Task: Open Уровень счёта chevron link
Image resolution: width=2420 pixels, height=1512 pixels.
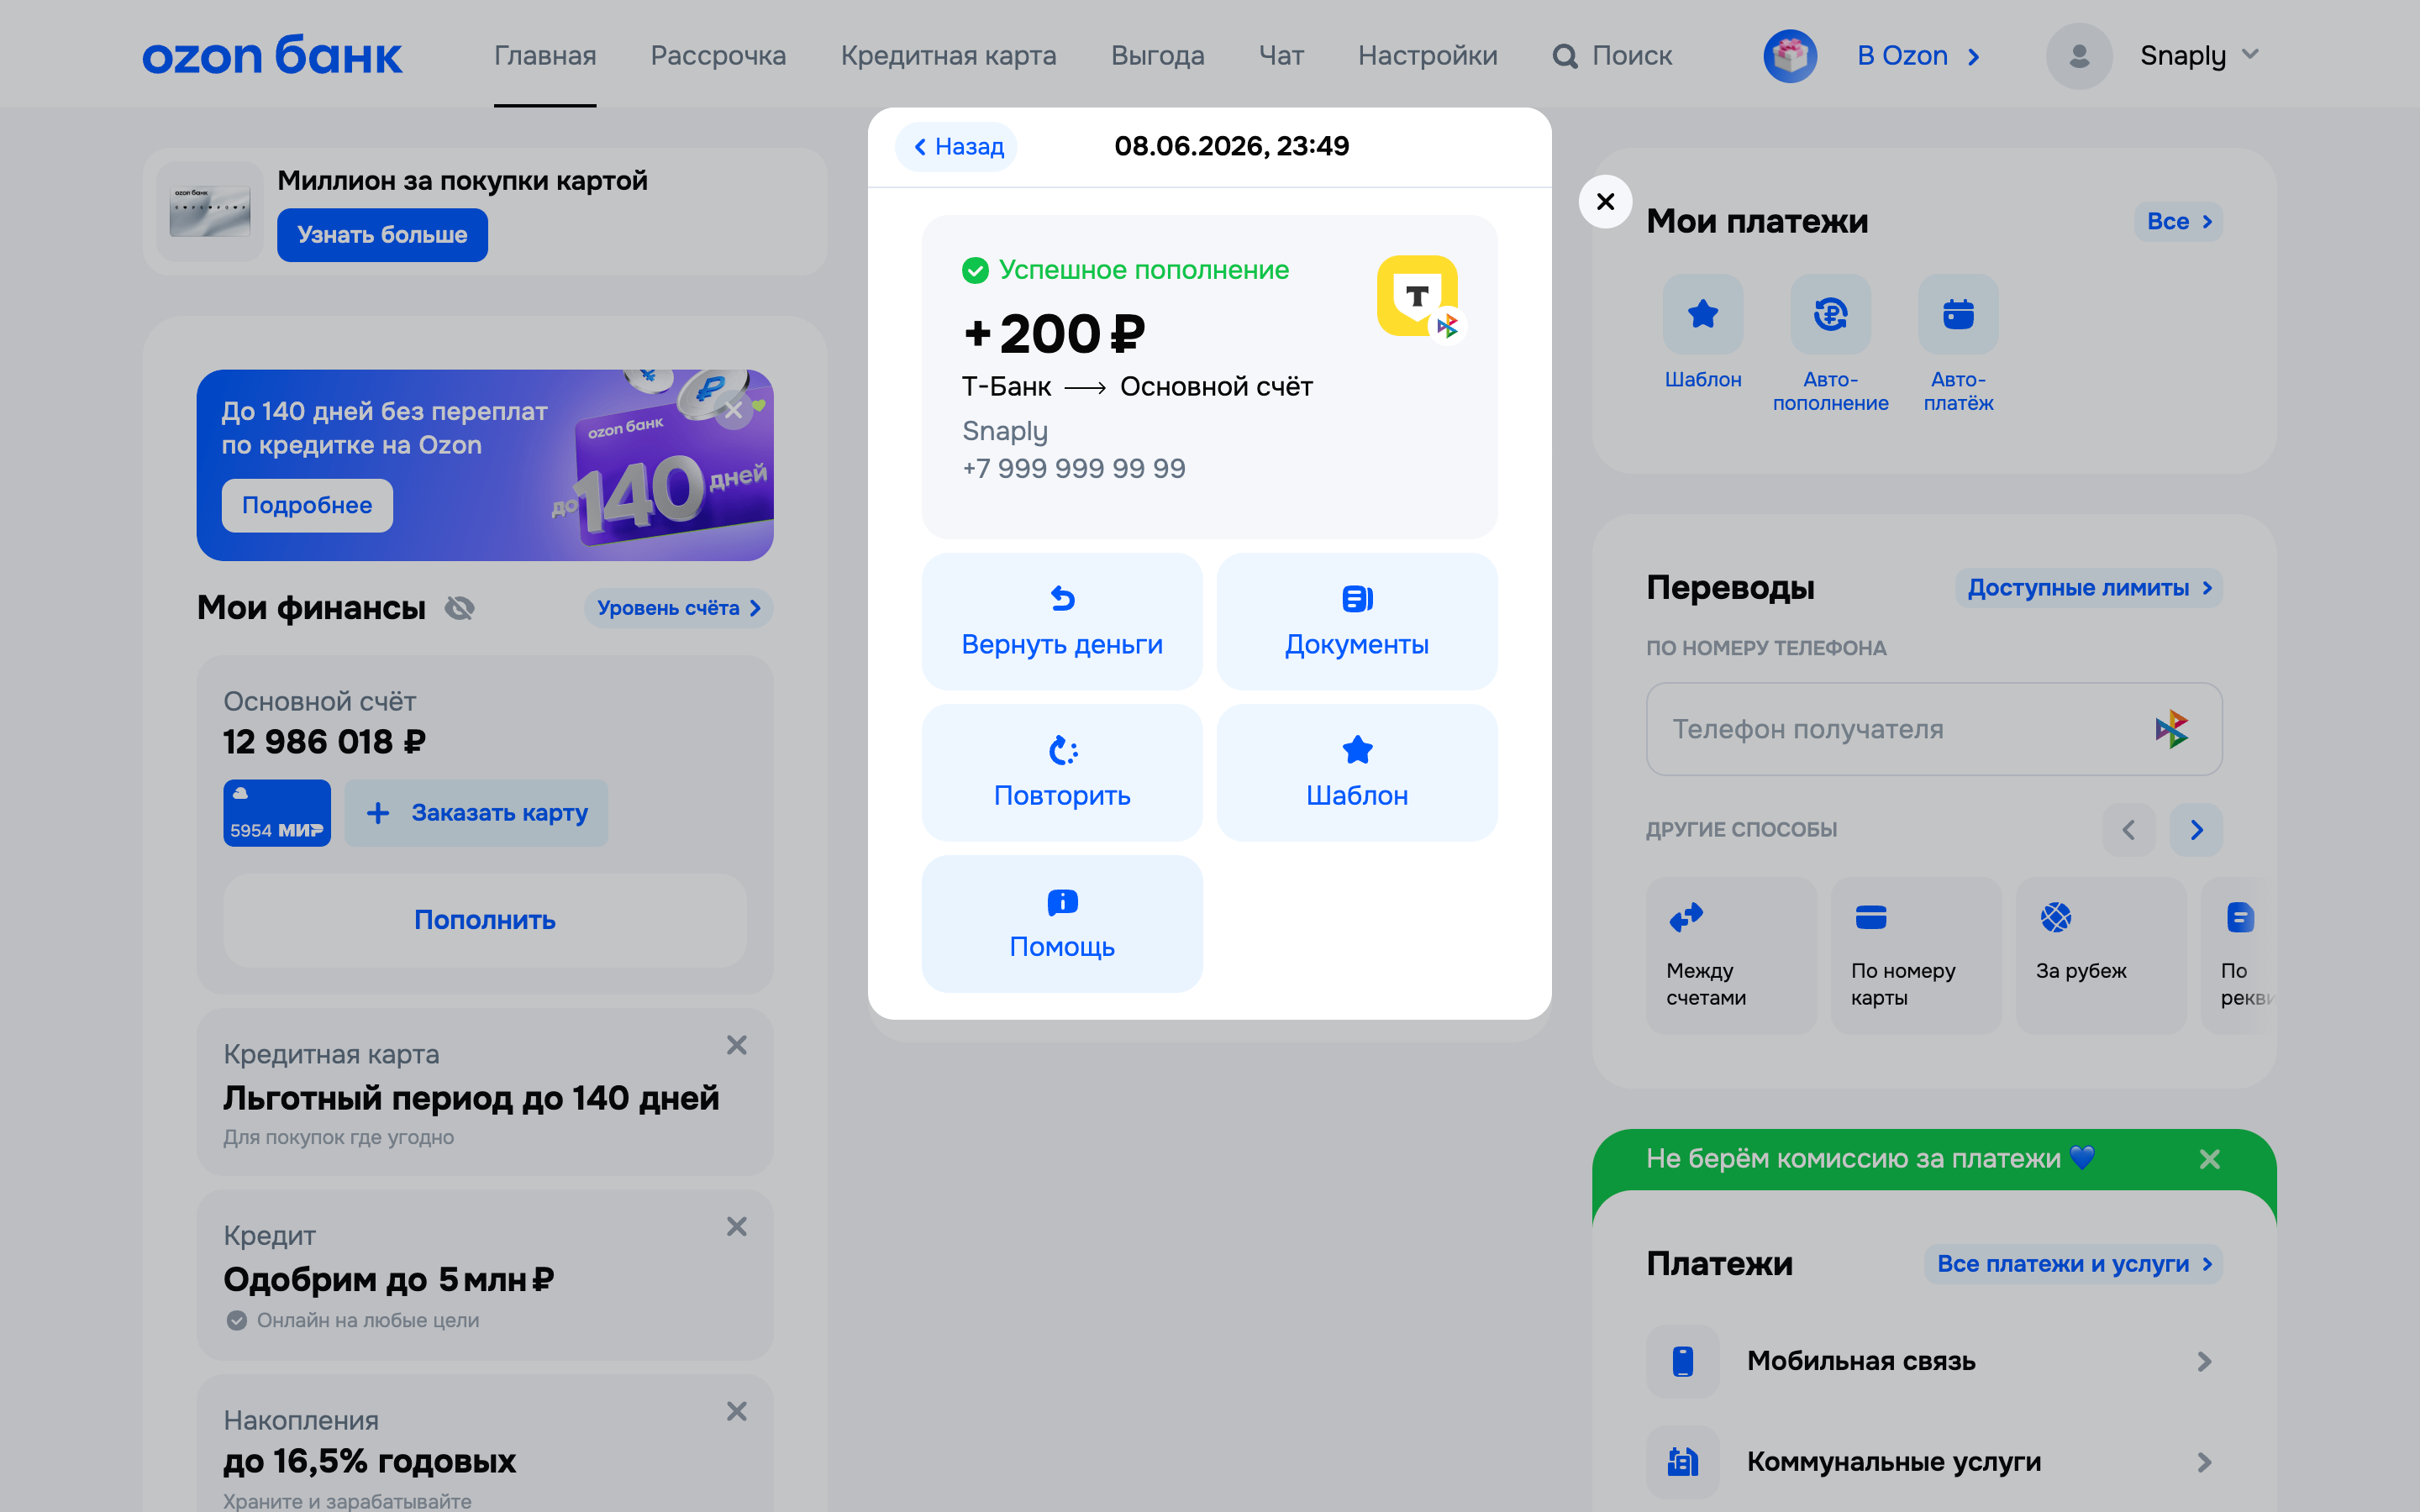Action: (678, 608)
